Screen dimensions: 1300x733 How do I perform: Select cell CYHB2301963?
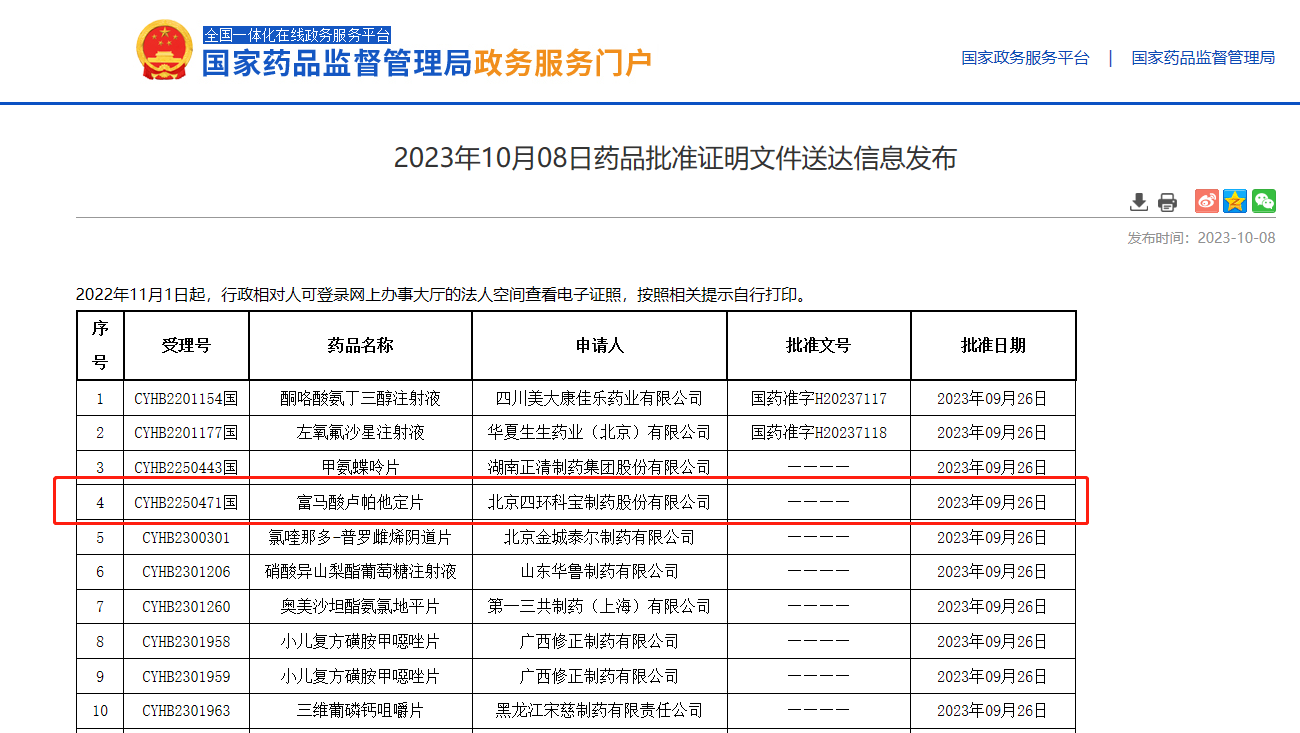pyautogui.click(x=186, y=711)
